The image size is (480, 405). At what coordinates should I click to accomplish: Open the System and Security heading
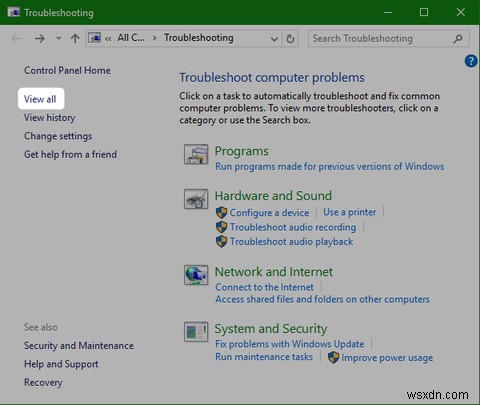[x=271, y=329]
